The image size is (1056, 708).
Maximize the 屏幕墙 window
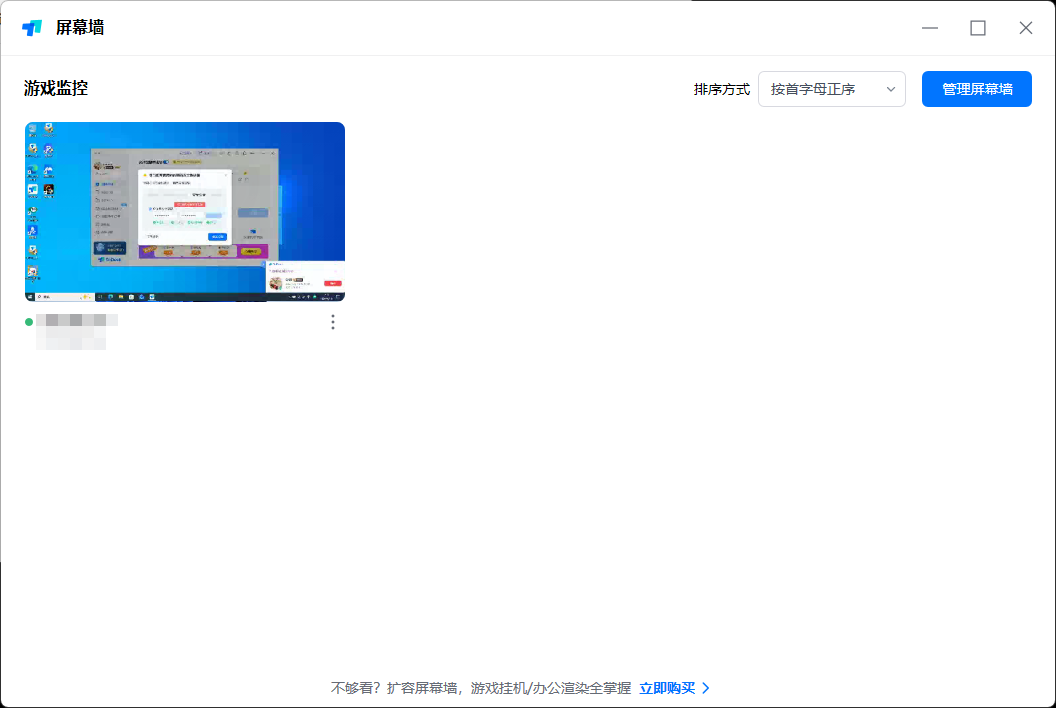point(978,28)
